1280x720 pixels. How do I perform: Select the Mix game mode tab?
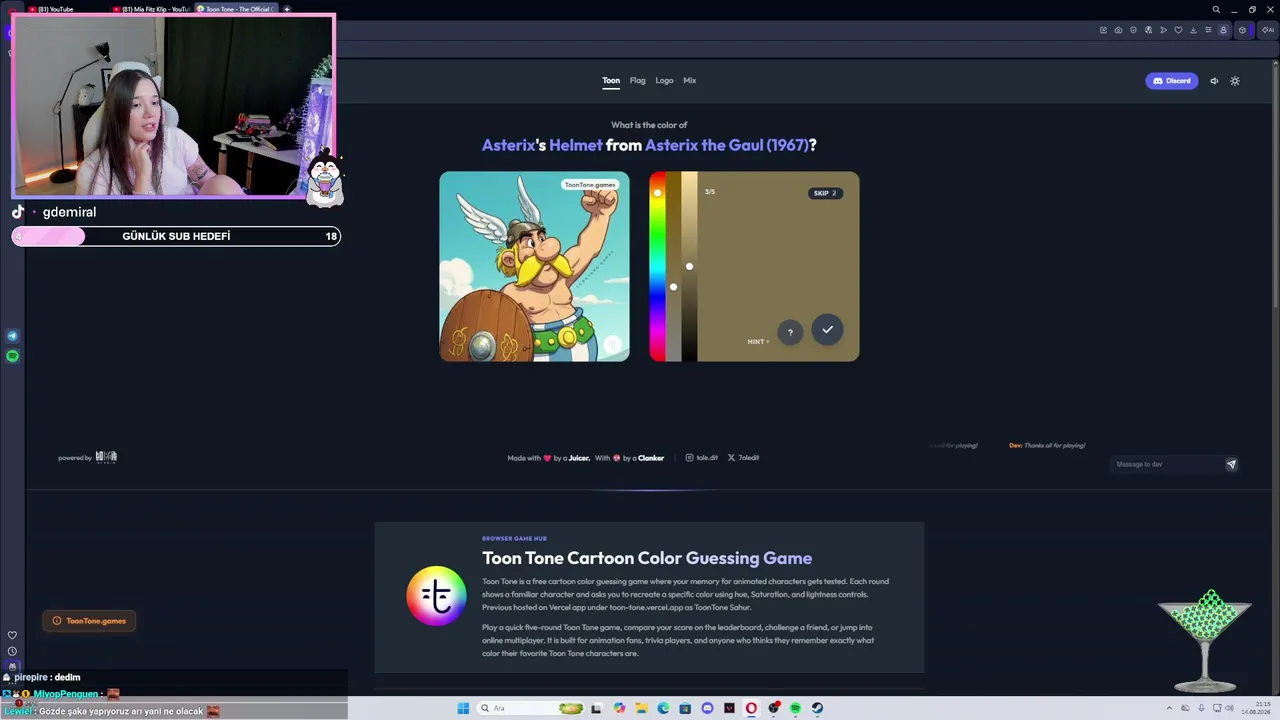[689, 80]
